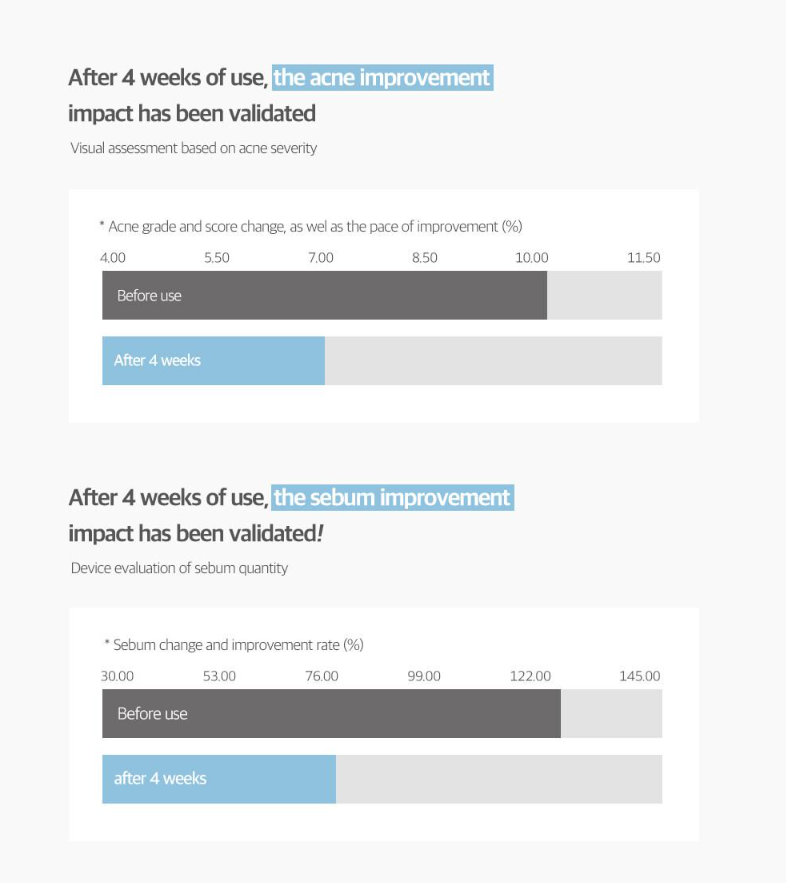This screenshot has width=786, height=883.
Task: Click the 30.00 sebum axis label
Action: click(117, 676)
